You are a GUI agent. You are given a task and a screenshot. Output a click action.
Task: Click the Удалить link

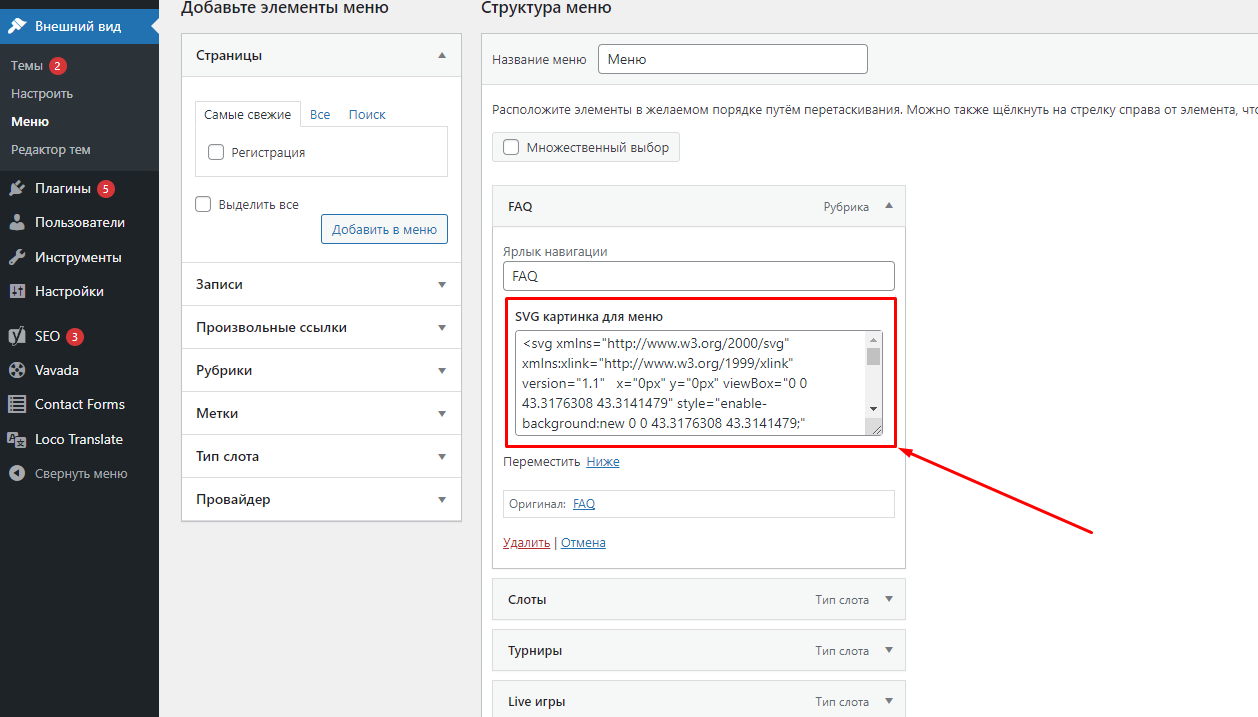click(x=526, y=543)
